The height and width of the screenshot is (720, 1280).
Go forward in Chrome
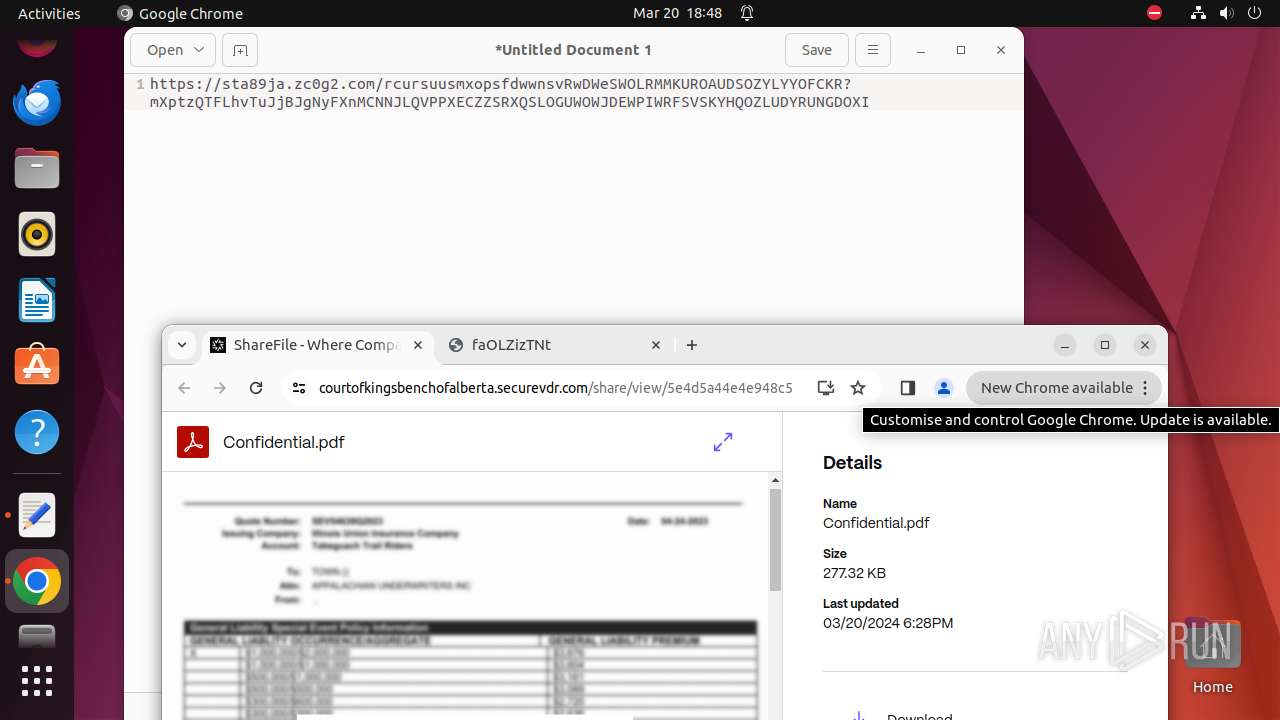pyautogui.click(x=220, y=388)
